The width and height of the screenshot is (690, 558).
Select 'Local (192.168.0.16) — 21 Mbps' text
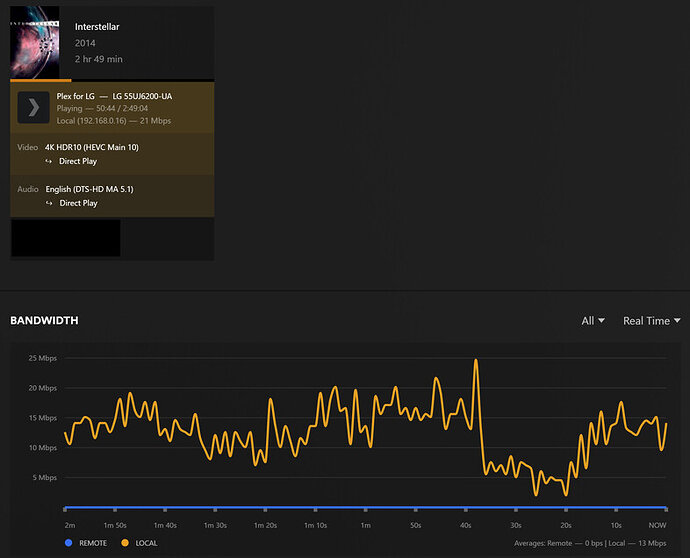[x=114, y=121]
